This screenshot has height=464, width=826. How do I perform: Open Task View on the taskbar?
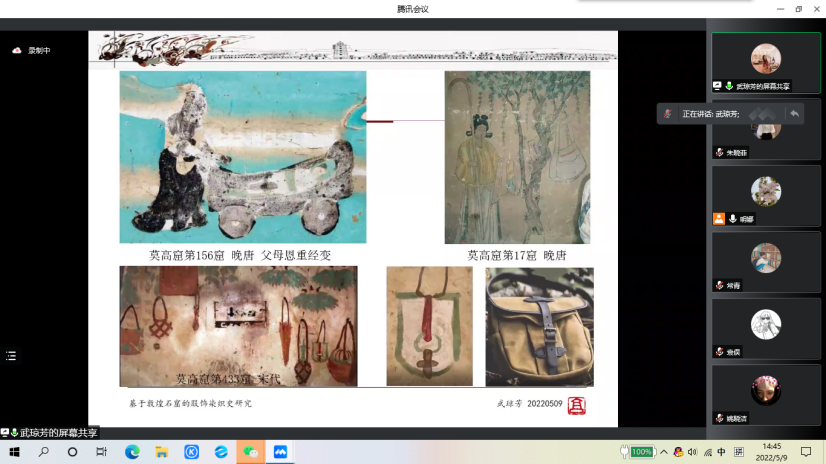coord(102,452)
